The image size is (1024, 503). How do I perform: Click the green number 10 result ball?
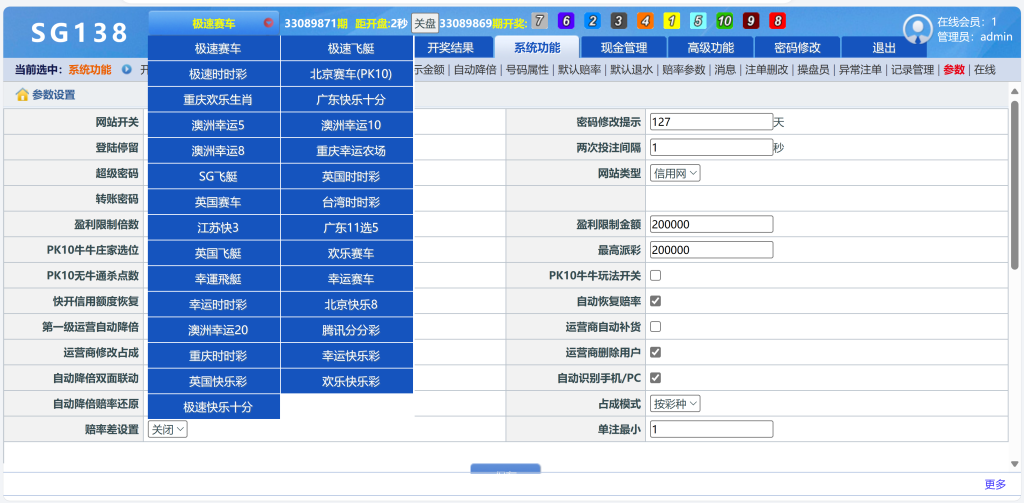[724, 21]
